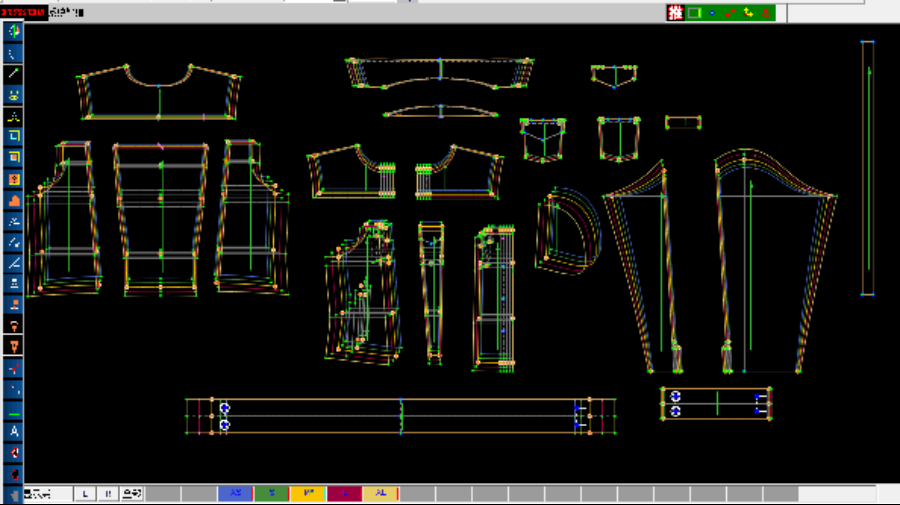Click the red 推 grading icon
Image resolution: width=900 pixels, height=505 pixels.
point(676,13)
